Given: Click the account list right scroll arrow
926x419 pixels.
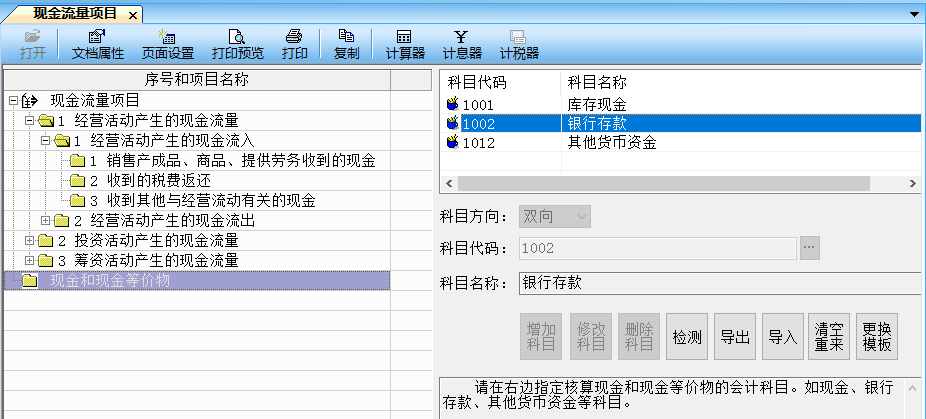Looking at the screenshot, I should pyautogui.click(x=913, y=184).
